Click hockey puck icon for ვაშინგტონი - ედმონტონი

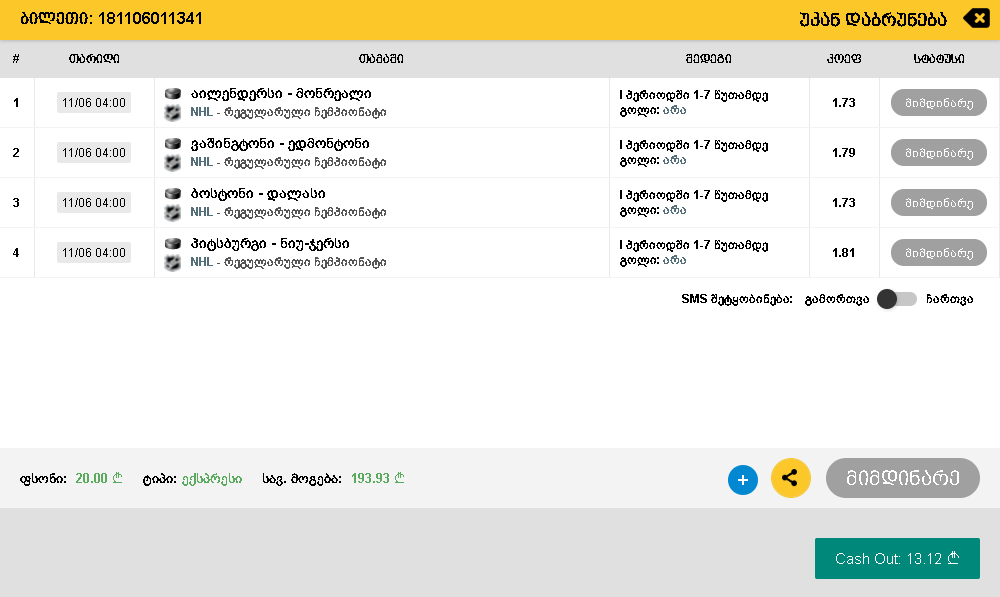pos(173,144)
